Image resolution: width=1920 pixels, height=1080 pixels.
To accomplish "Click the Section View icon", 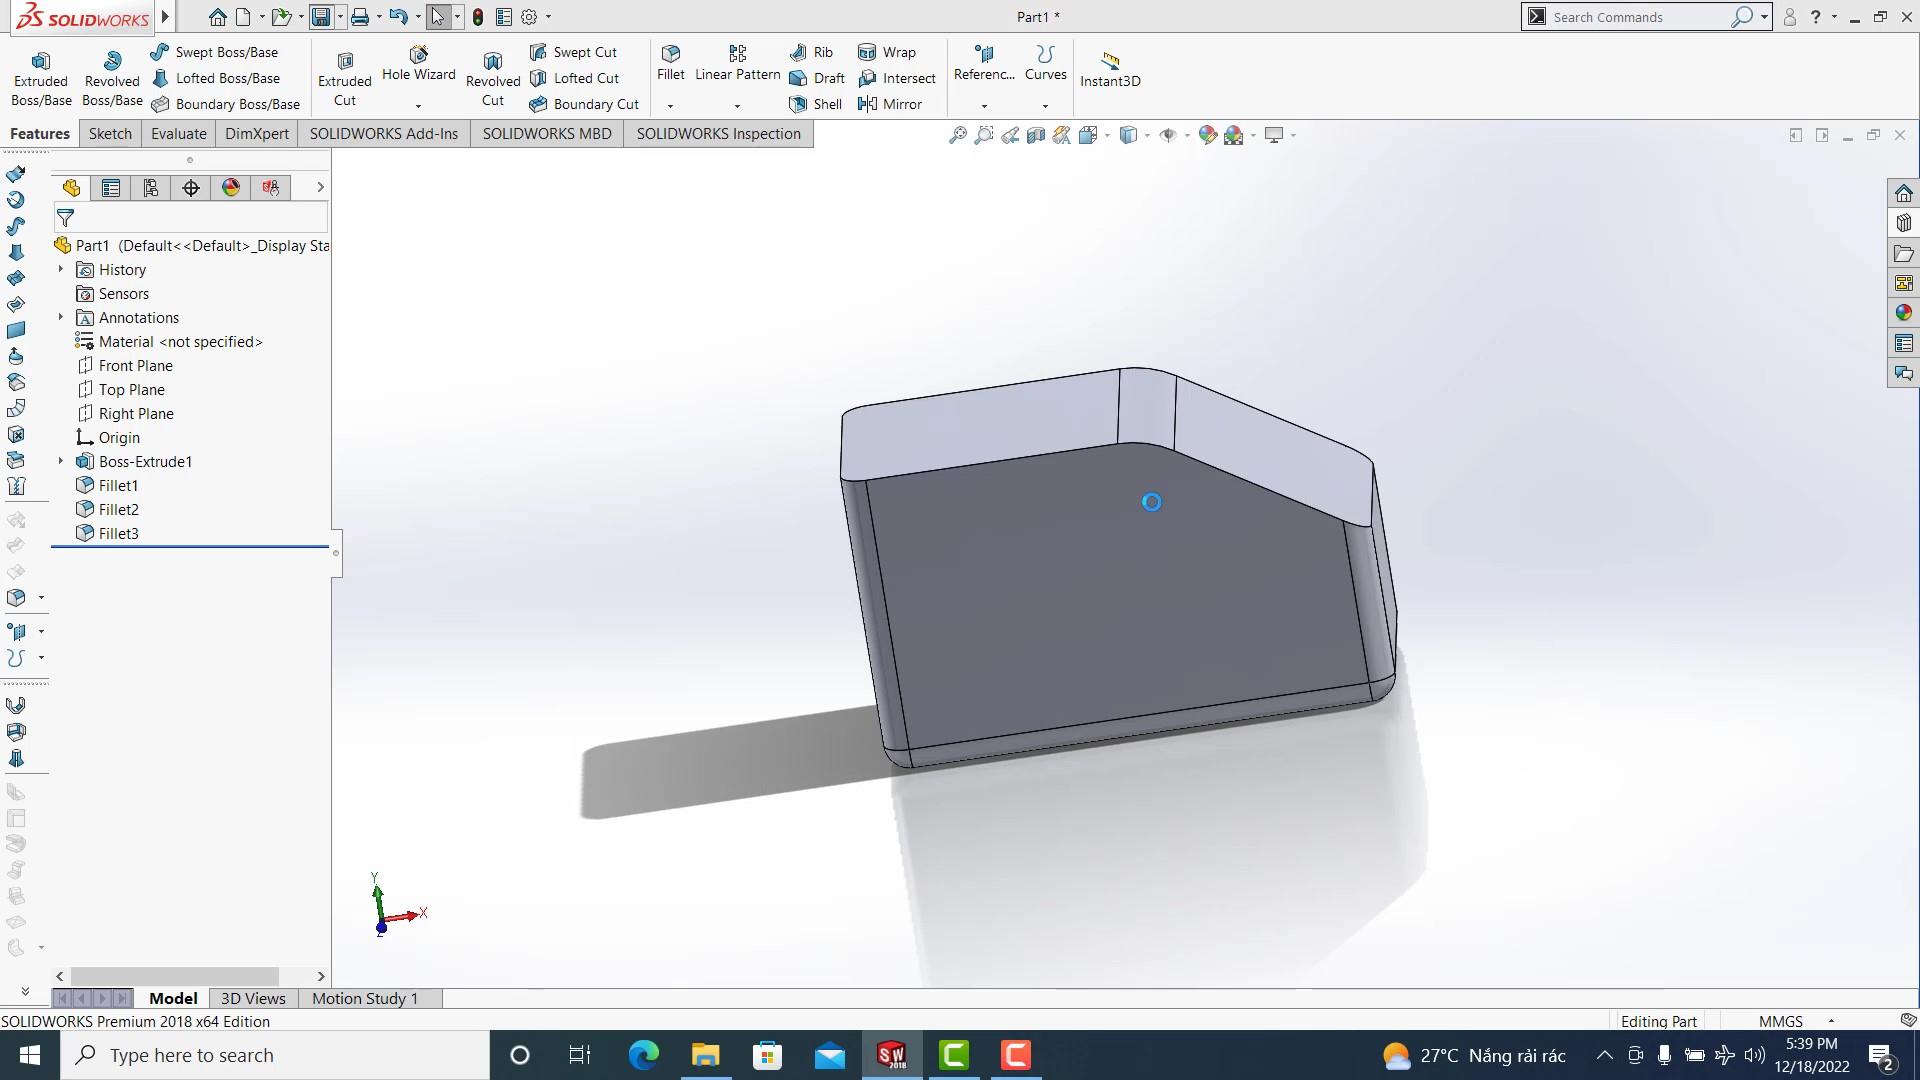I will [x=1036, y=135].
